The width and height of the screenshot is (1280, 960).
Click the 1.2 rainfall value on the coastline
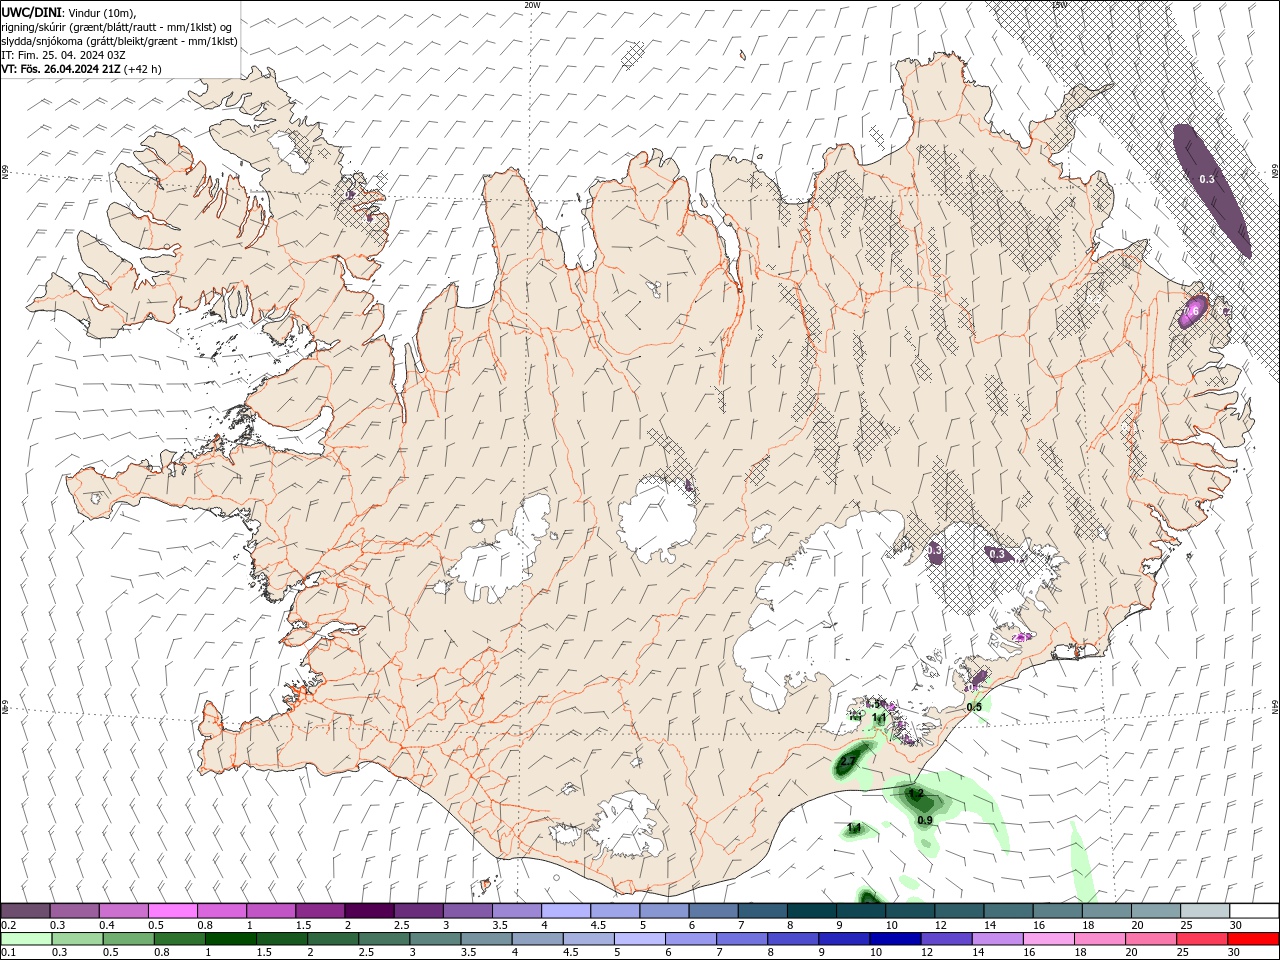click(916, 795)
